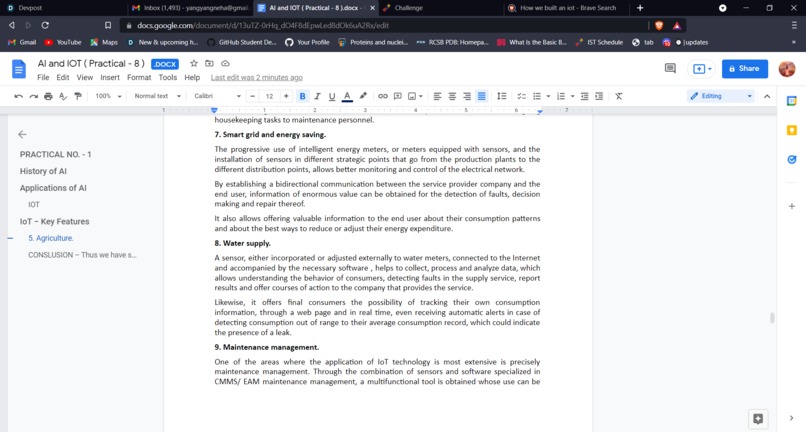This screenshot has width=806, height=432.
Task: Open Last edit was 2 minutes ago link
Action: coord(257,78)
